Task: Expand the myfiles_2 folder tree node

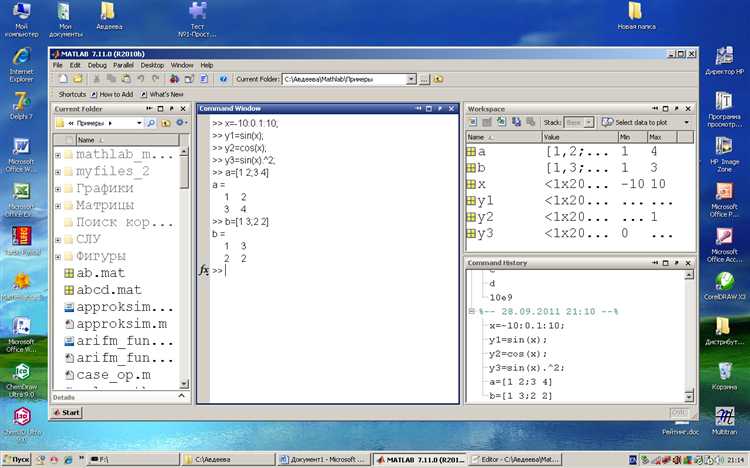Action: tap(57, 172)
